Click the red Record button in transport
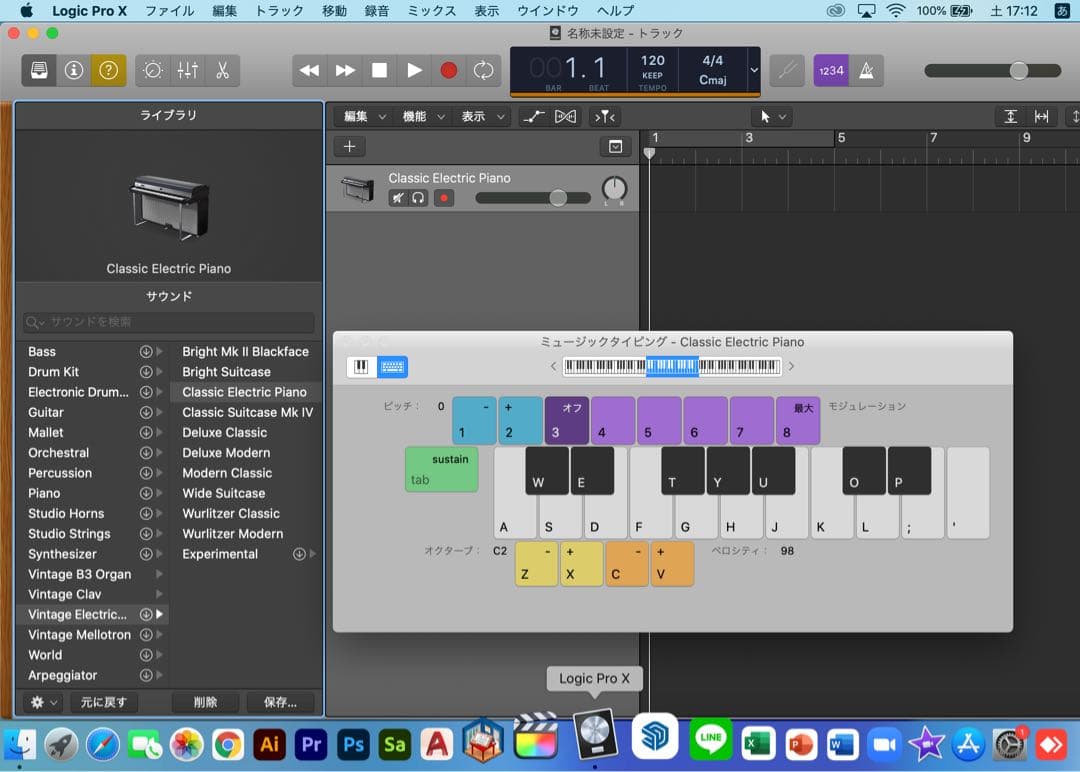The height and width of the screenshot is (772, 1080). [x=449, y=70]
